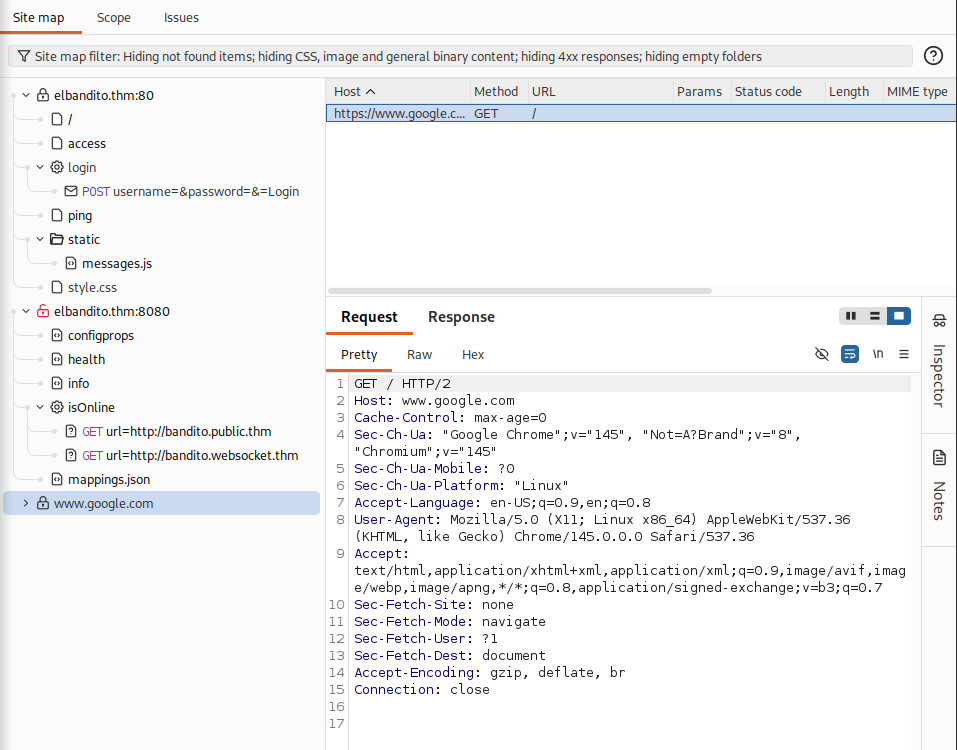Viewport: 957px width, 750px height.
Task: Switch the editor to Raw view
Action: 419,355
